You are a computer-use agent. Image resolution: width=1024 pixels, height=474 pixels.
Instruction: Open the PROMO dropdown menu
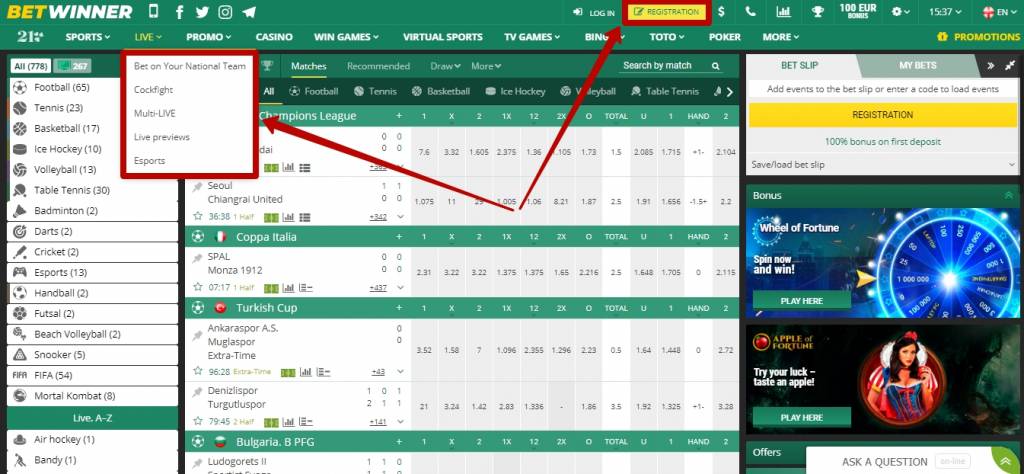pos(208,37)
